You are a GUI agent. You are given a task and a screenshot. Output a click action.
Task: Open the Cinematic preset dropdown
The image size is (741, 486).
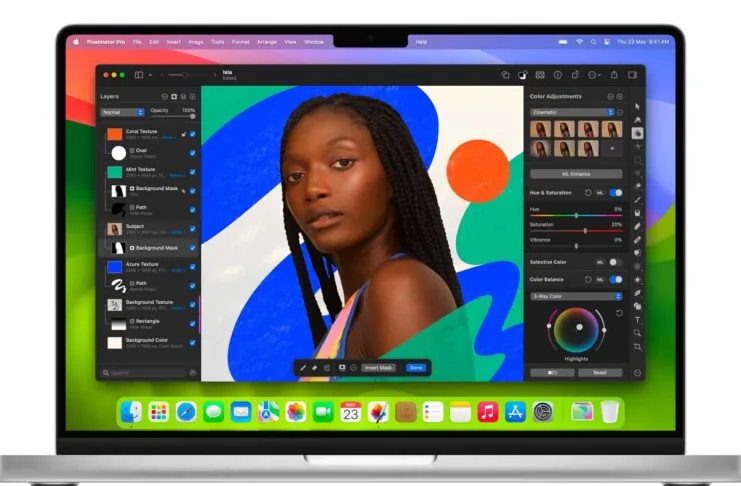click(572, 113)
